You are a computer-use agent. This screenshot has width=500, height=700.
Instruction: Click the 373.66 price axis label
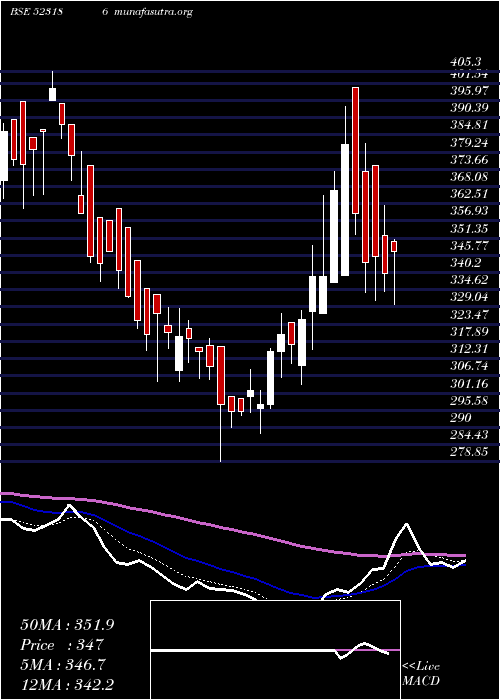[469, 159]
